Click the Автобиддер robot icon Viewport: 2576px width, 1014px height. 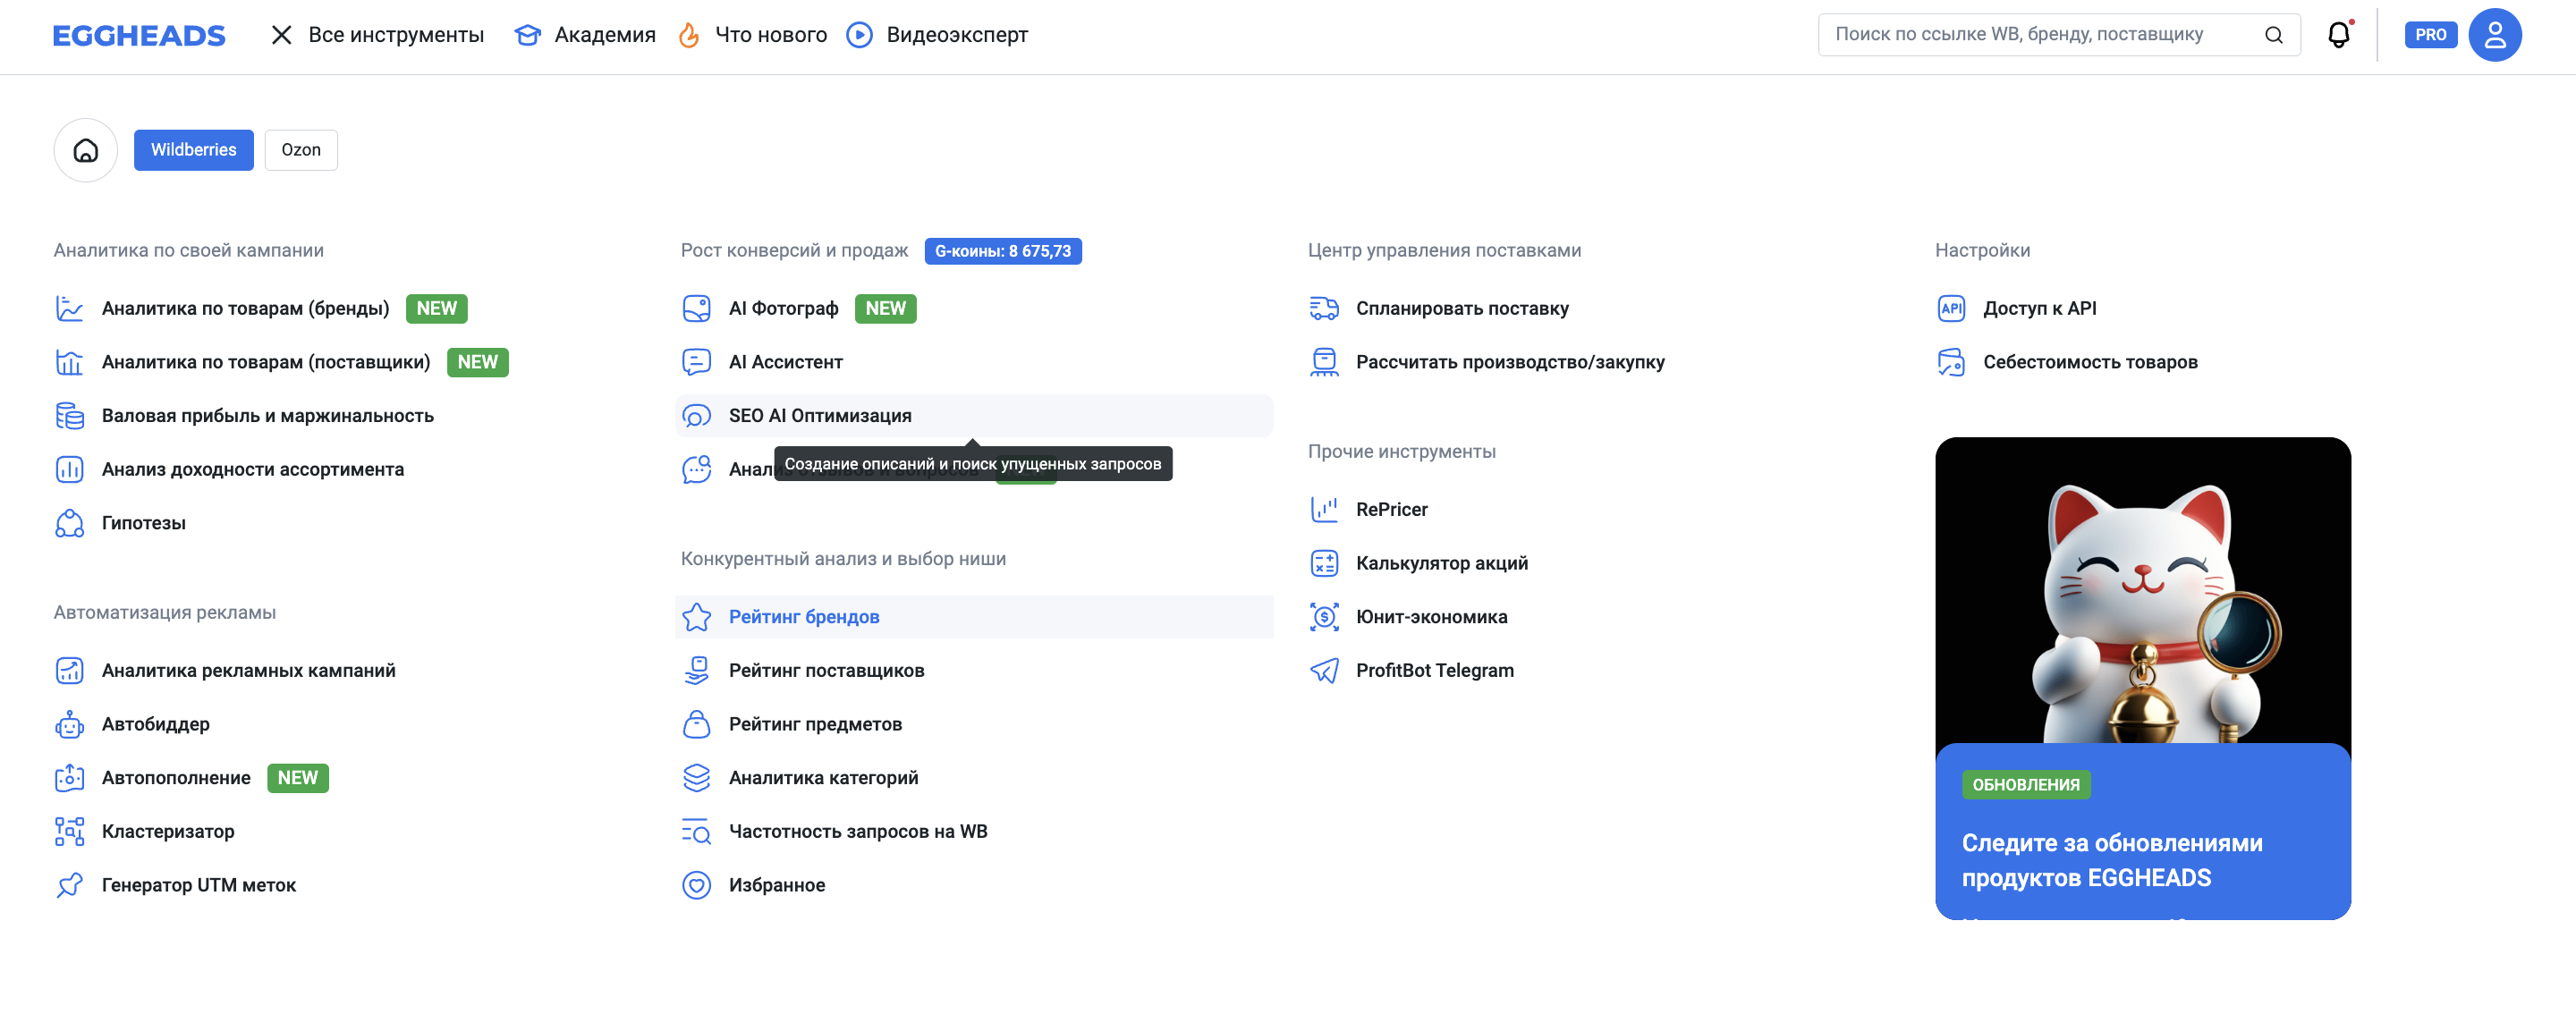tap(69, 724)
